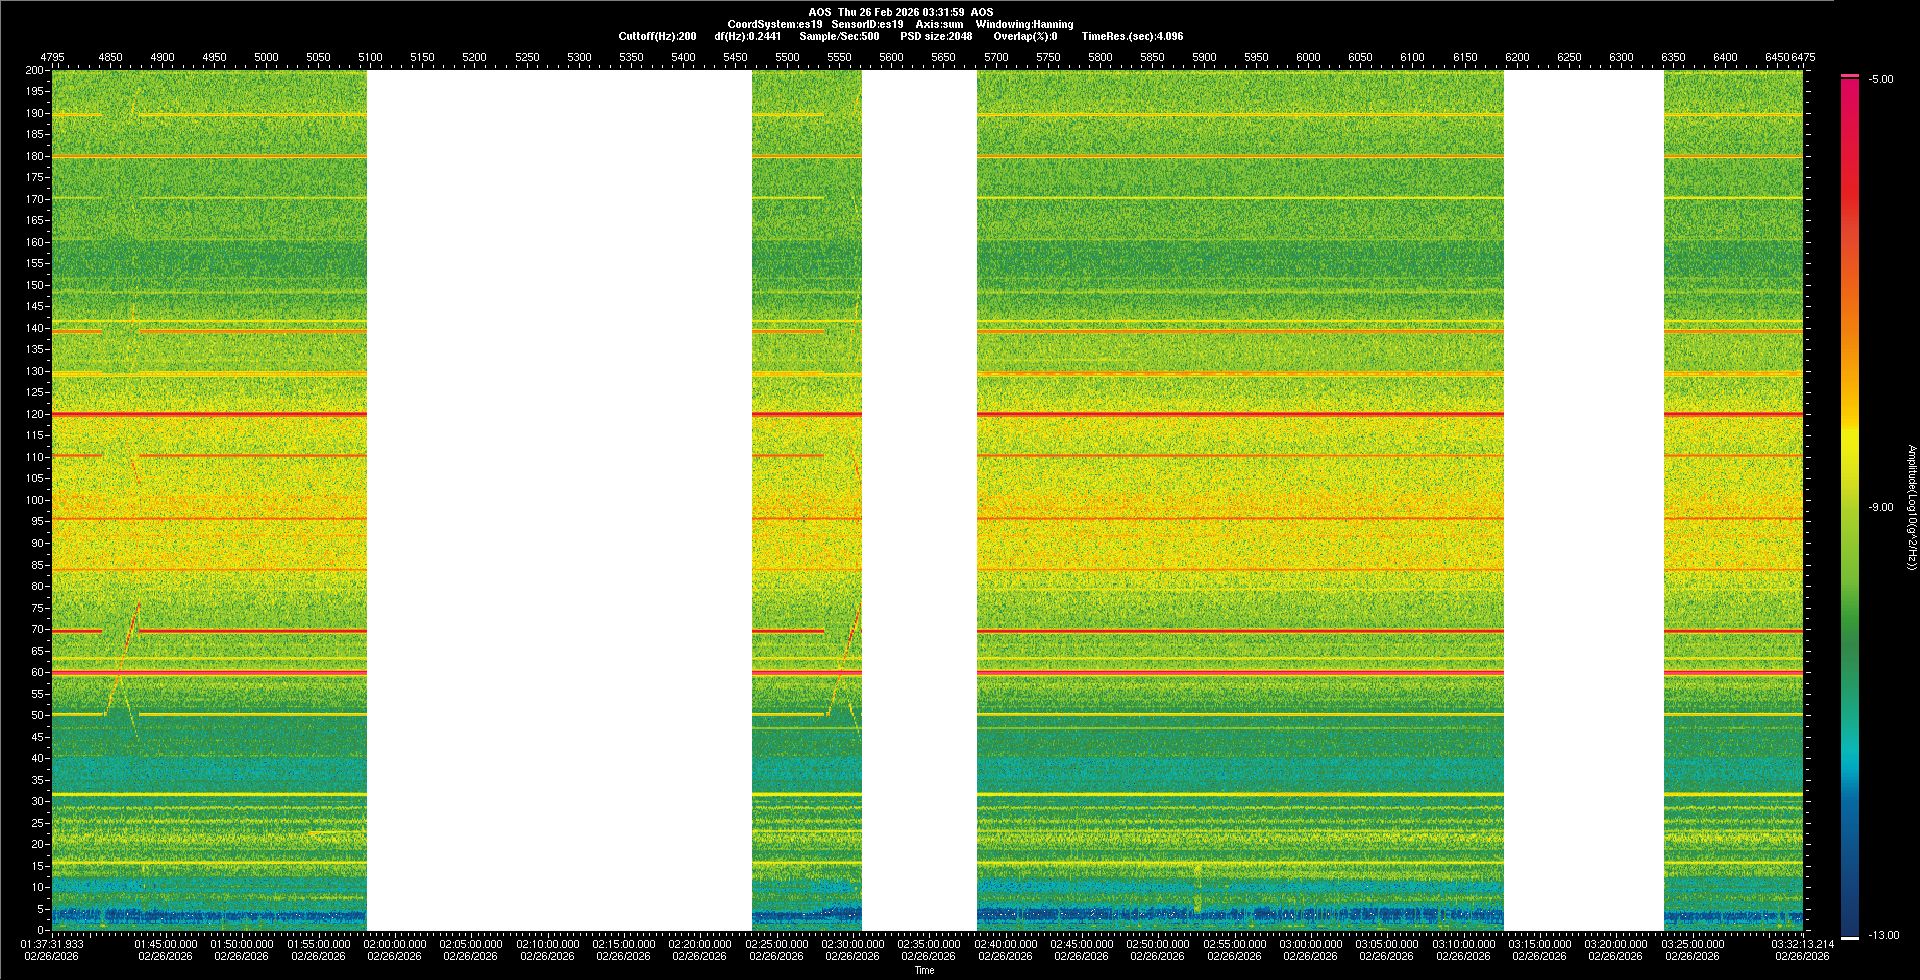
Task: Click the 02:00:00.000 time axis tick label
Action: coord(394,944)
